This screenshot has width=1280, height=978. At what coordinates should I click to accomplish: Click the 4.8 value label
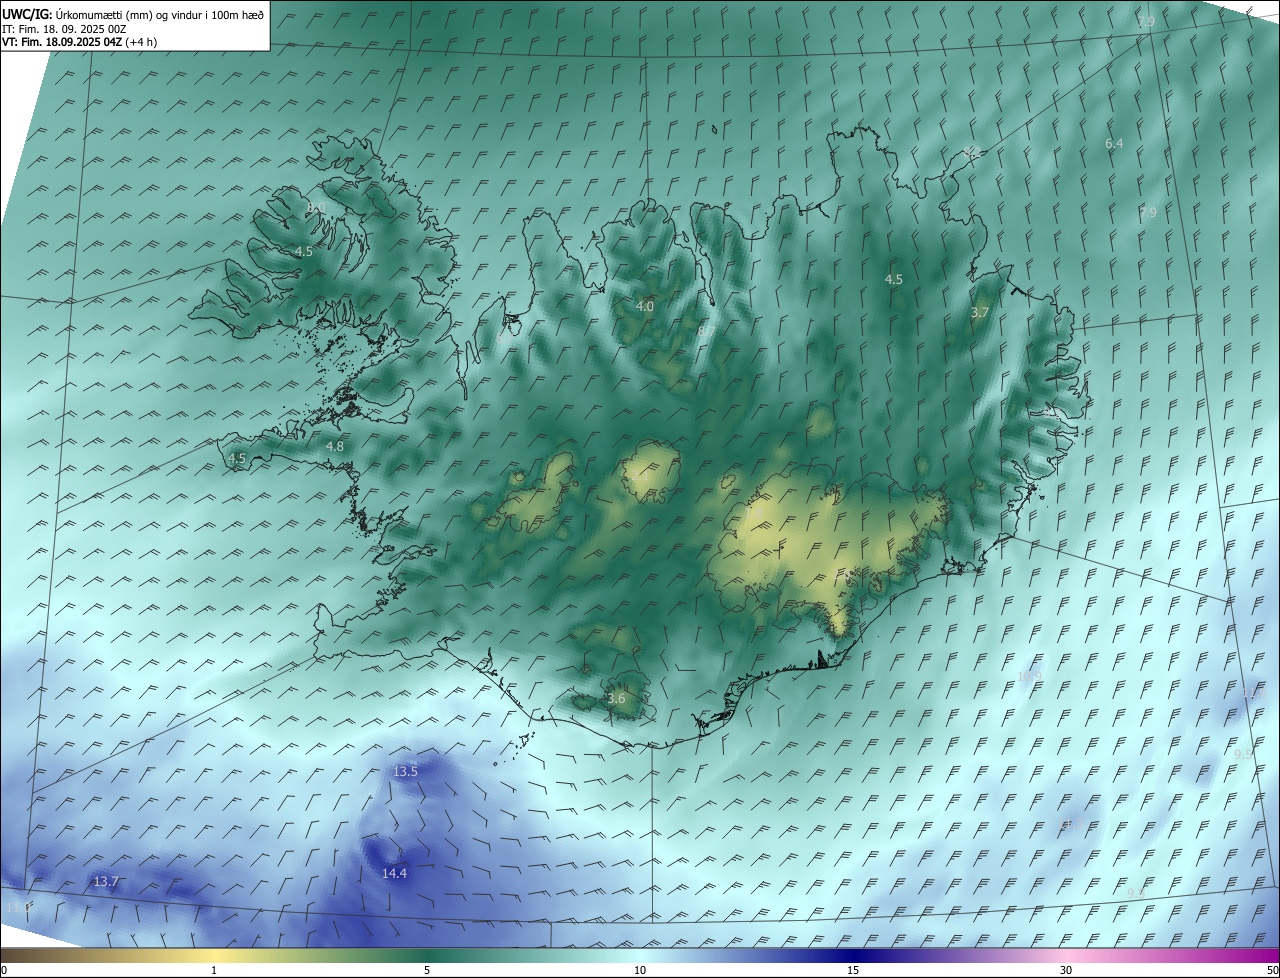pos(335,446)
